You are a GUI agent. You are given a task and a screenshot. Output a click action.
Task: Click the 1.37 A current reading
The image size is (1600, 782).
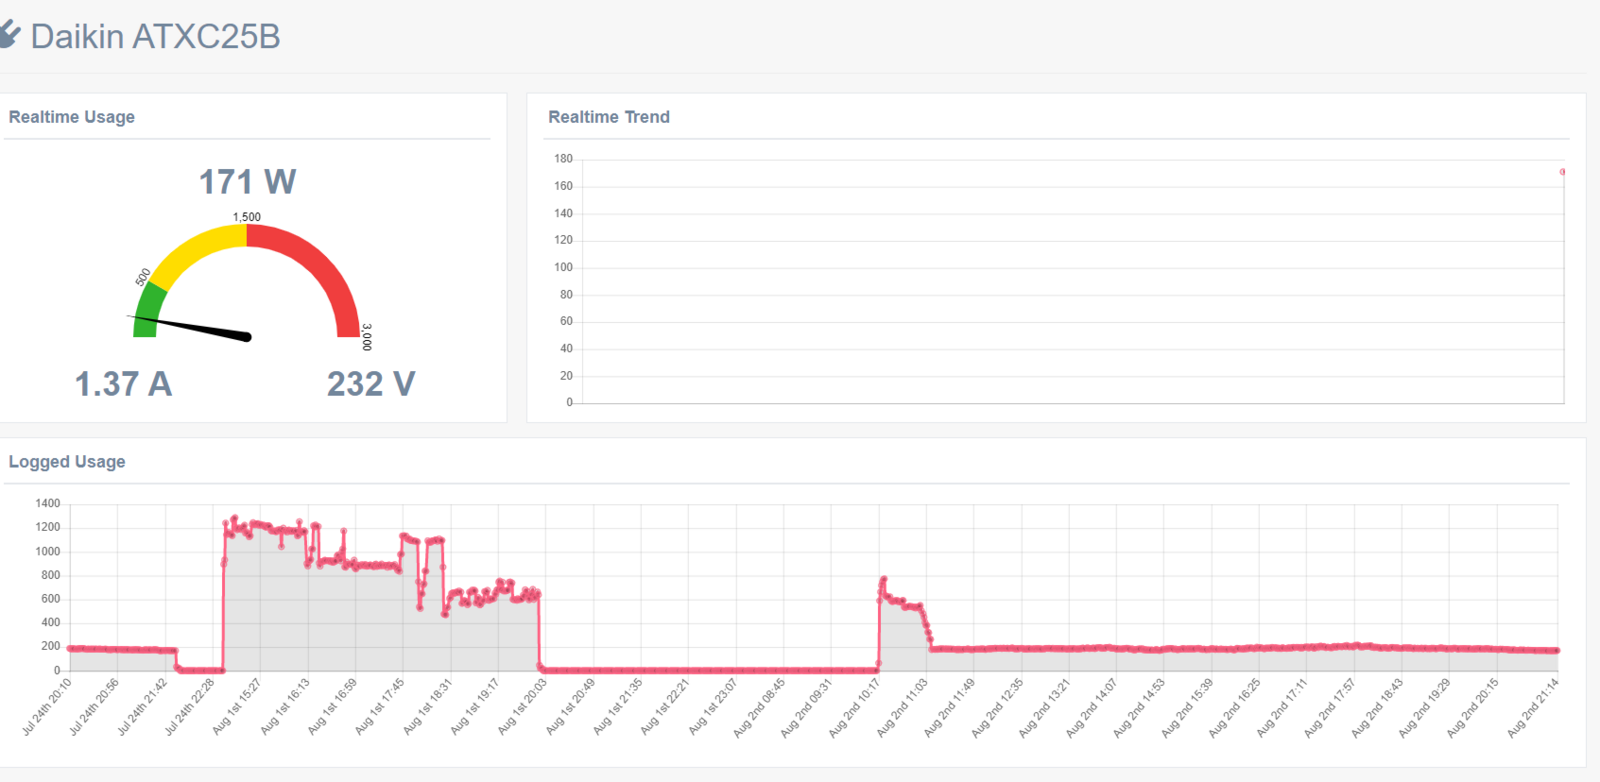pyautogui.click(x=123, y=384)
